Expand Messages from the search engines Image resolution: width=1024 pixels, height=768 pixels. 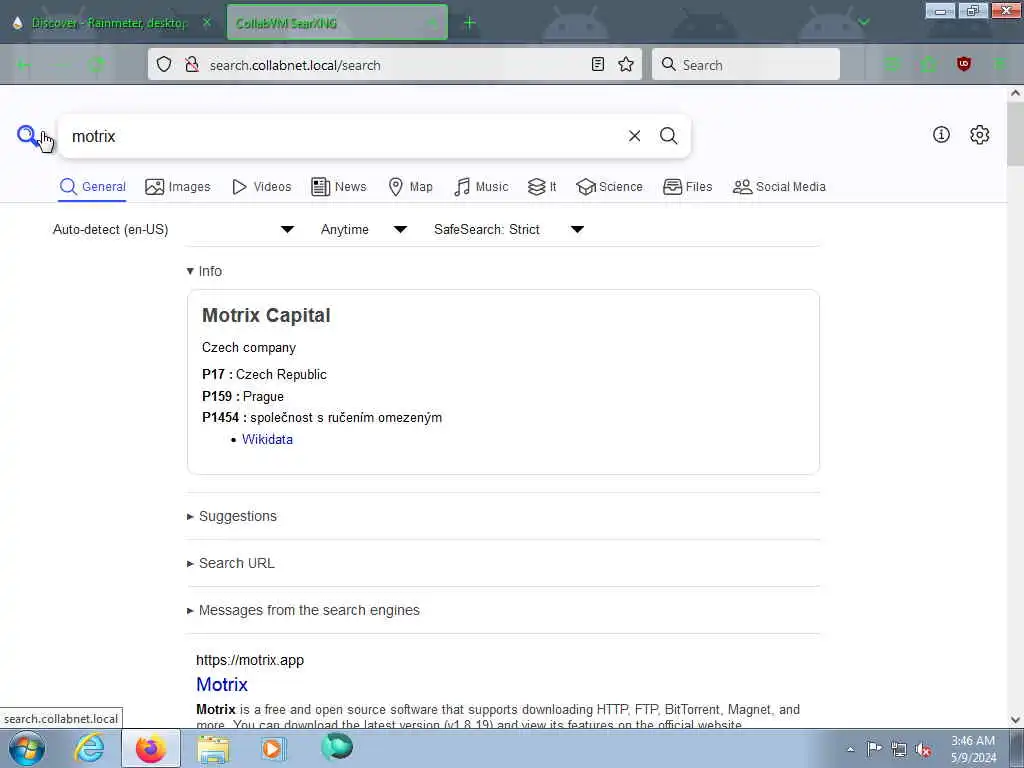pos(303,610)
